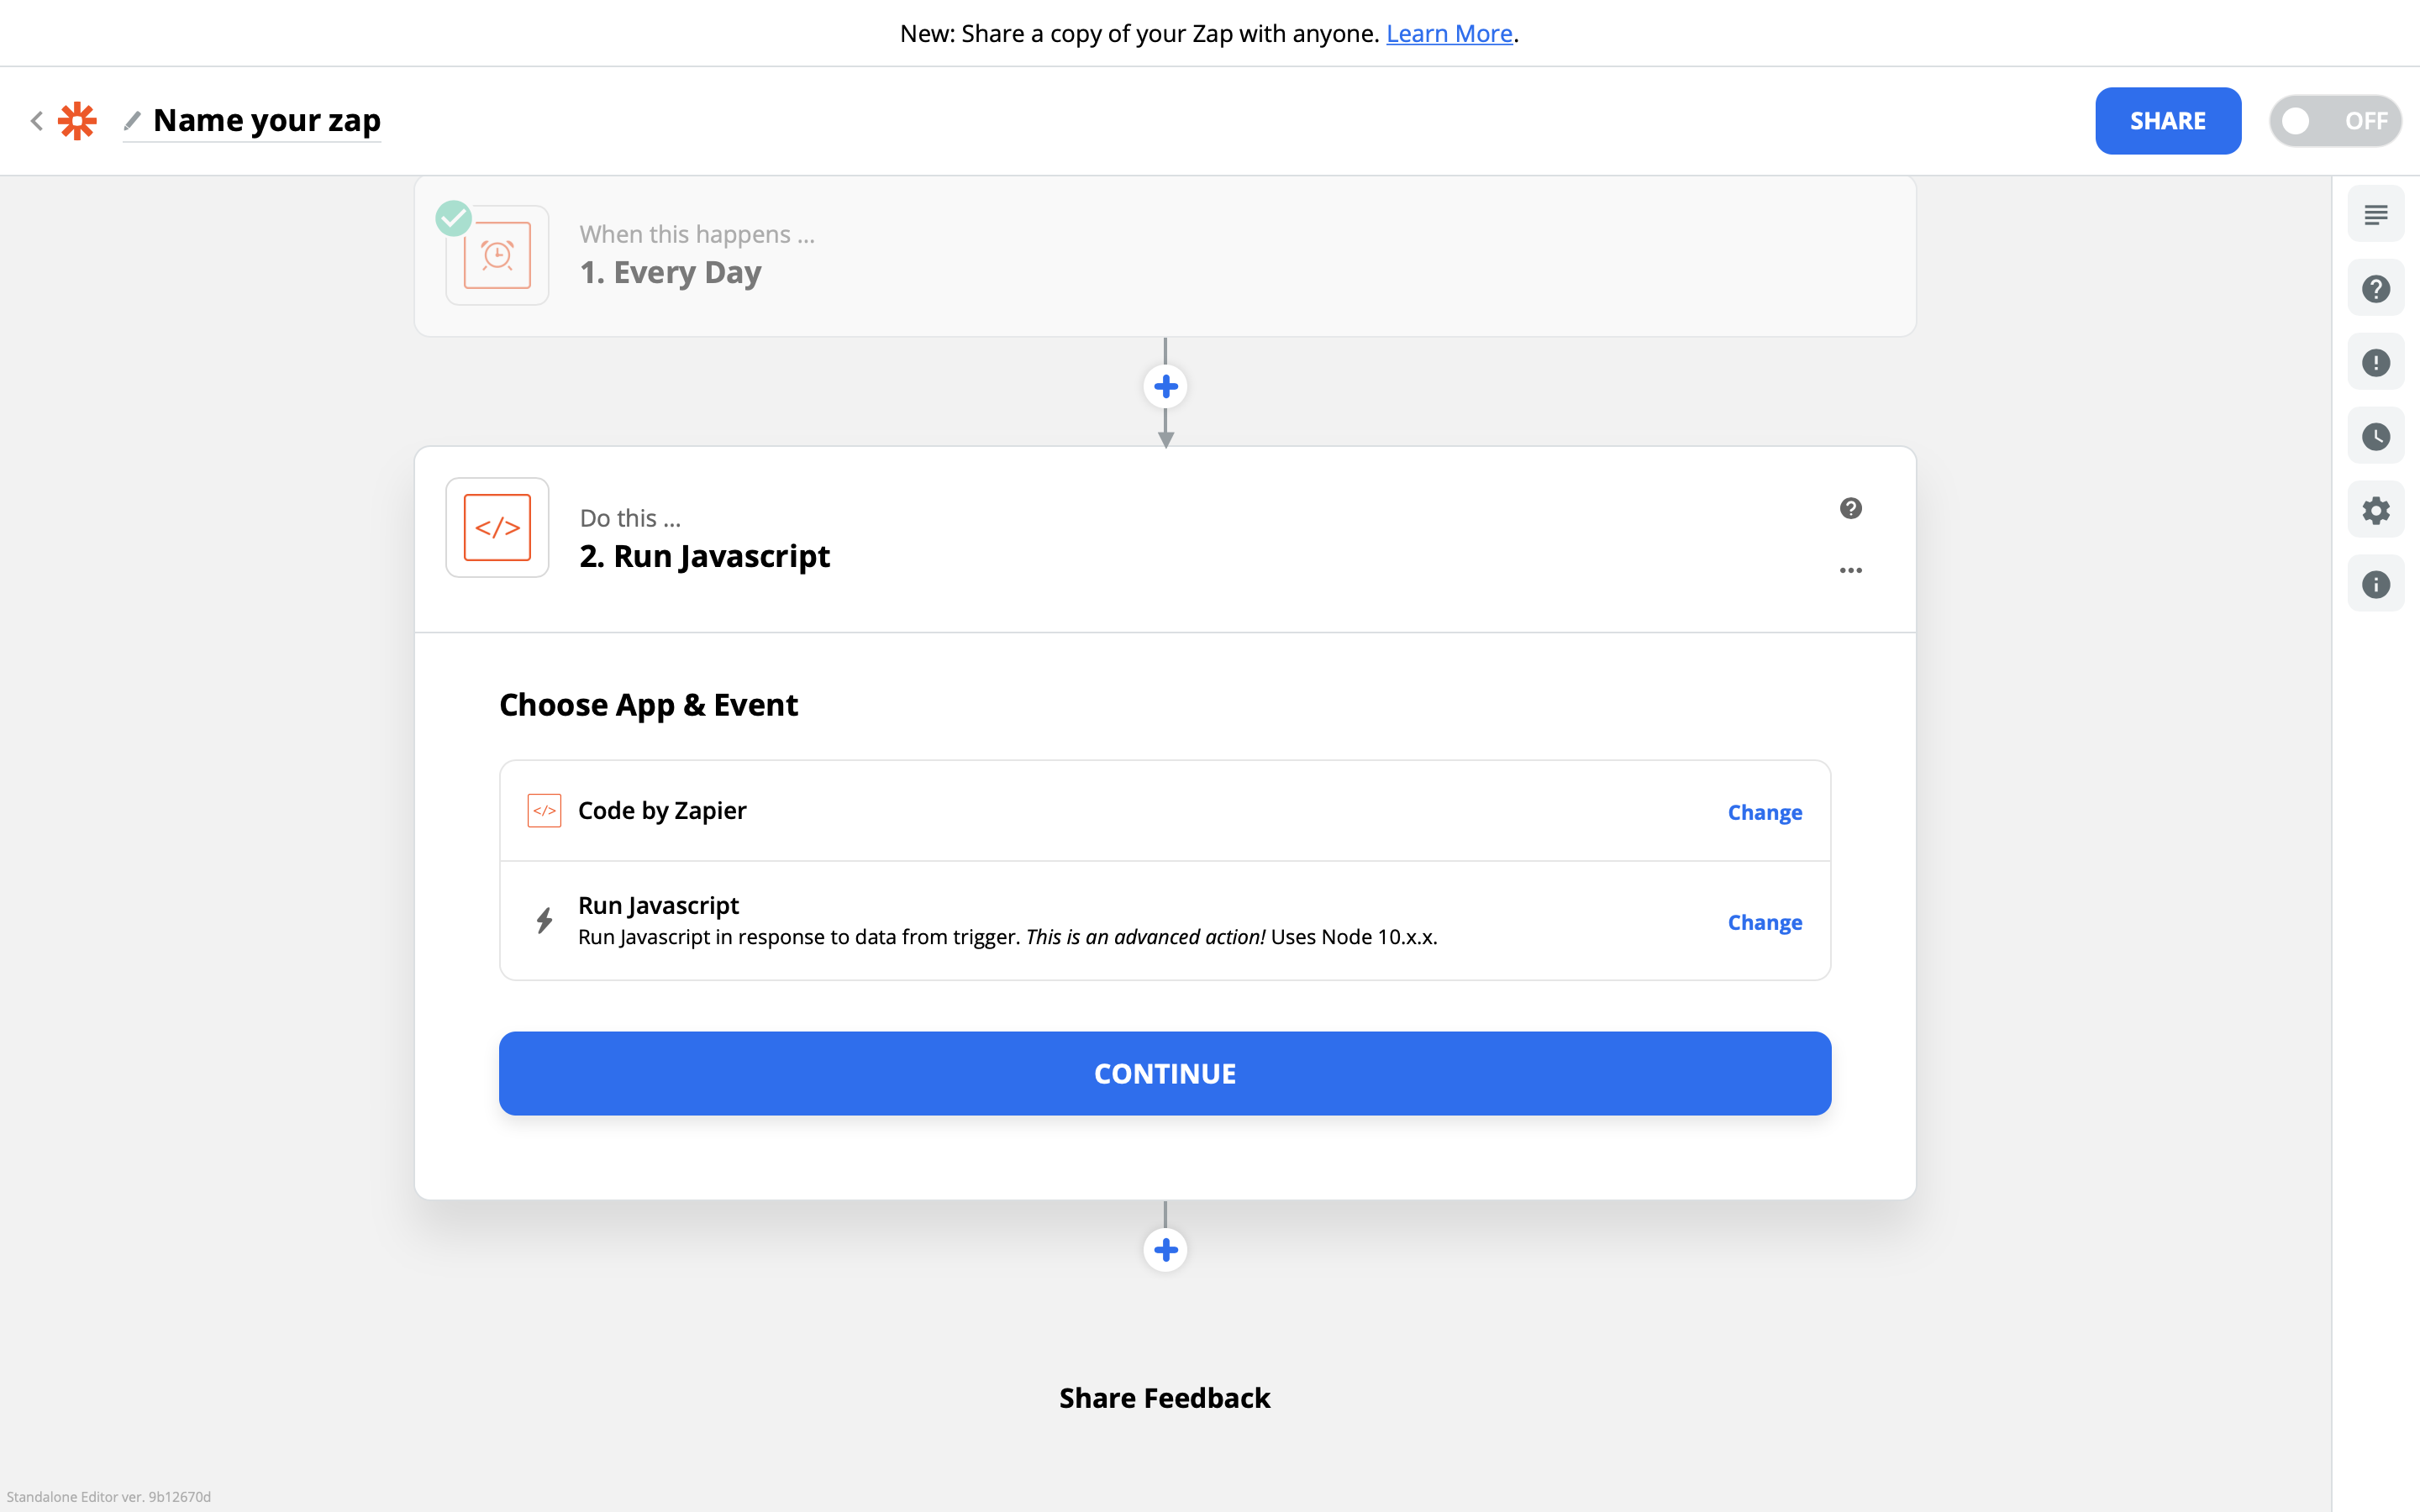The height and width of the screenshot is (1512, 2420).
Task: Click the back arrow chevron
Action: [x=37, y=121]
